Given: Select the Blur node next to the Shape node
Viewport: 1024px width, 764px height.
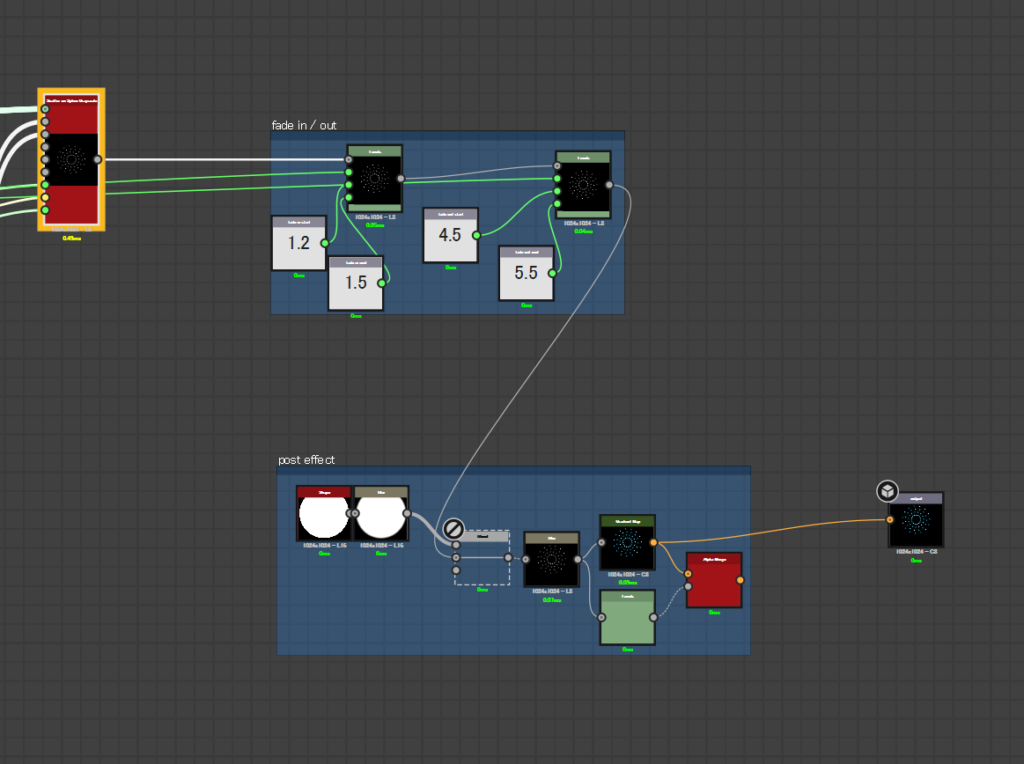Looking at the screenshot, I should coord(381,514).
